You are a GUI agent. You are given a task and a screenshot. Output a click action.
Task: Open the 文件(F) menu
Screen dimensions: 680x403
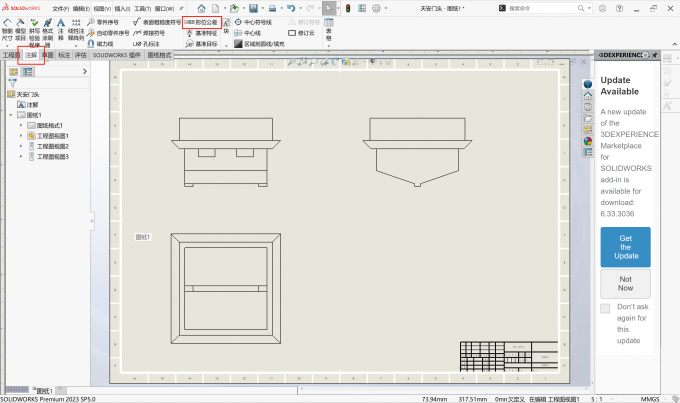tap(61, 9)
